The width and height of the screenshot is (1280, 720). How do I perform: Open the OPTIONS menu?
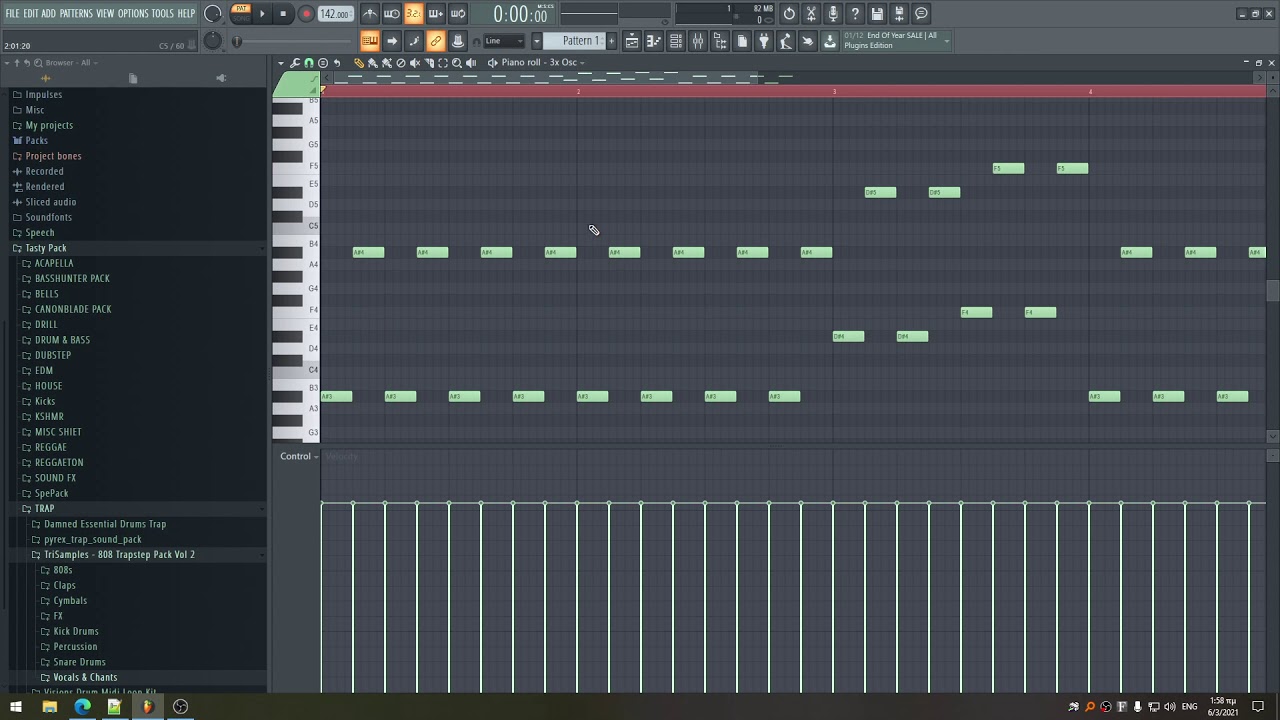coord(133,13)
